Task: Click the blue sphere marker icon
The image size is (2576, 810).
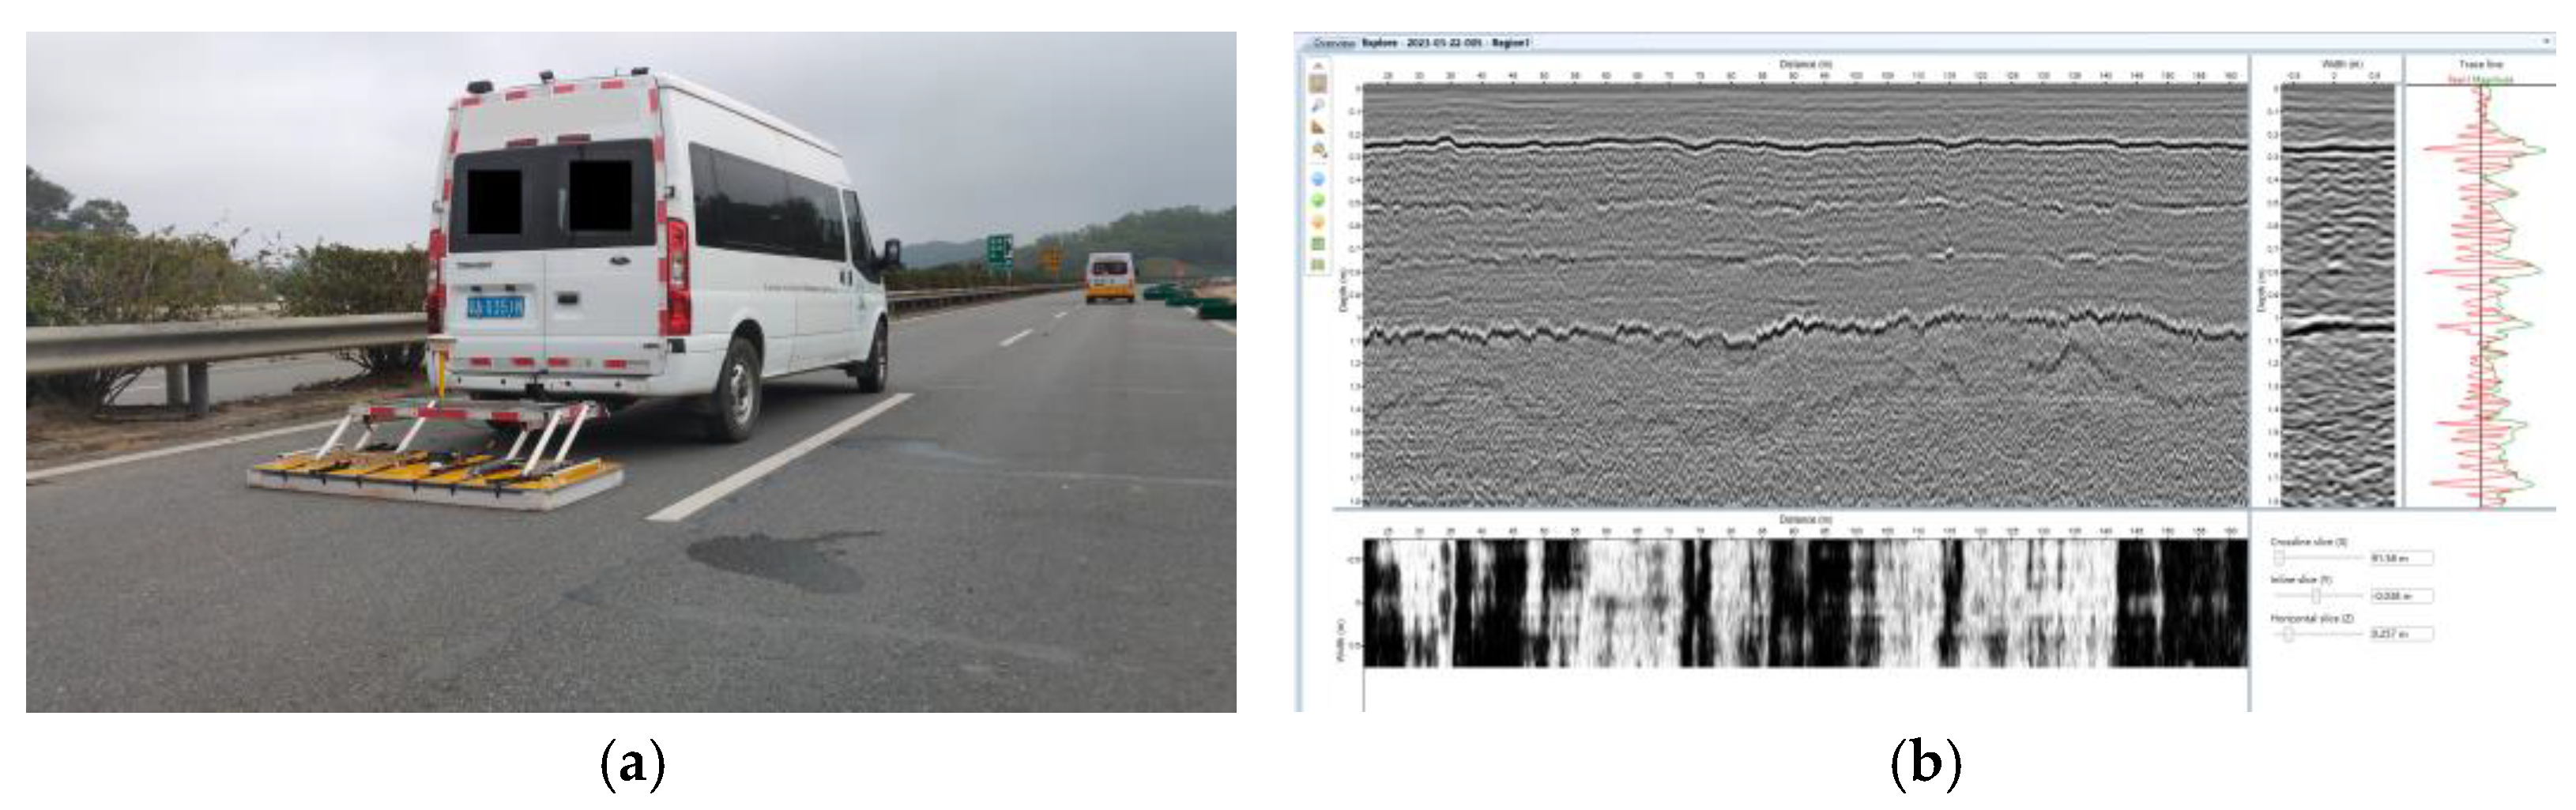Action: (1318, 179)
